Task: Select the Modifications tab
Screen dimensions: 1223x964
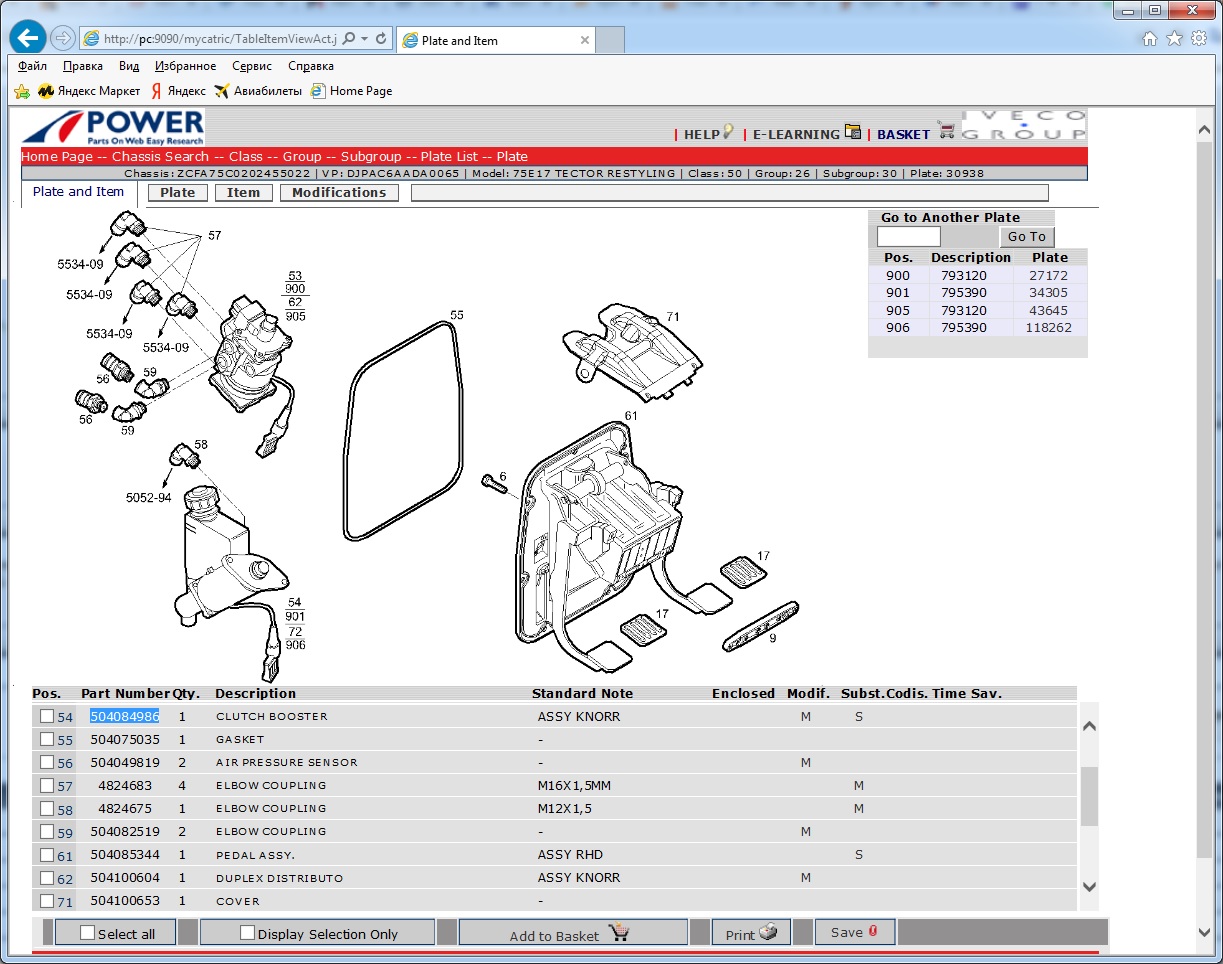Action: (339, 193)
